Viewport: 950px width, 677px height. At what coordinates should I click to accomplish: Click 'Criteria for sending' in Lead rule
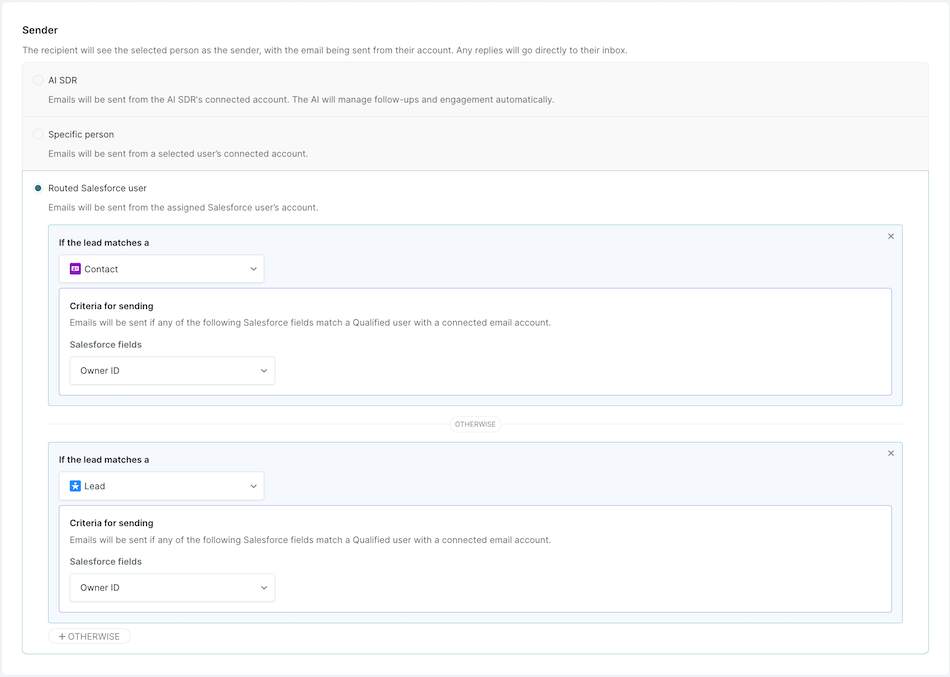[x=111, y=523]
